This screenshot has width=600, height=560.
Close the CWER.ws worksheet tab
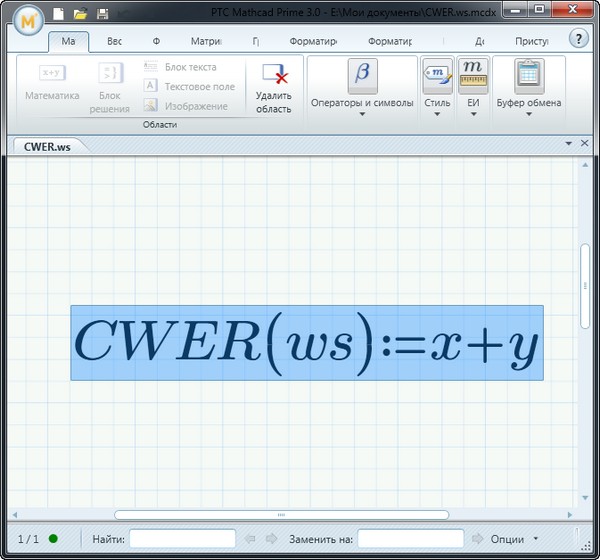point(584,144)
